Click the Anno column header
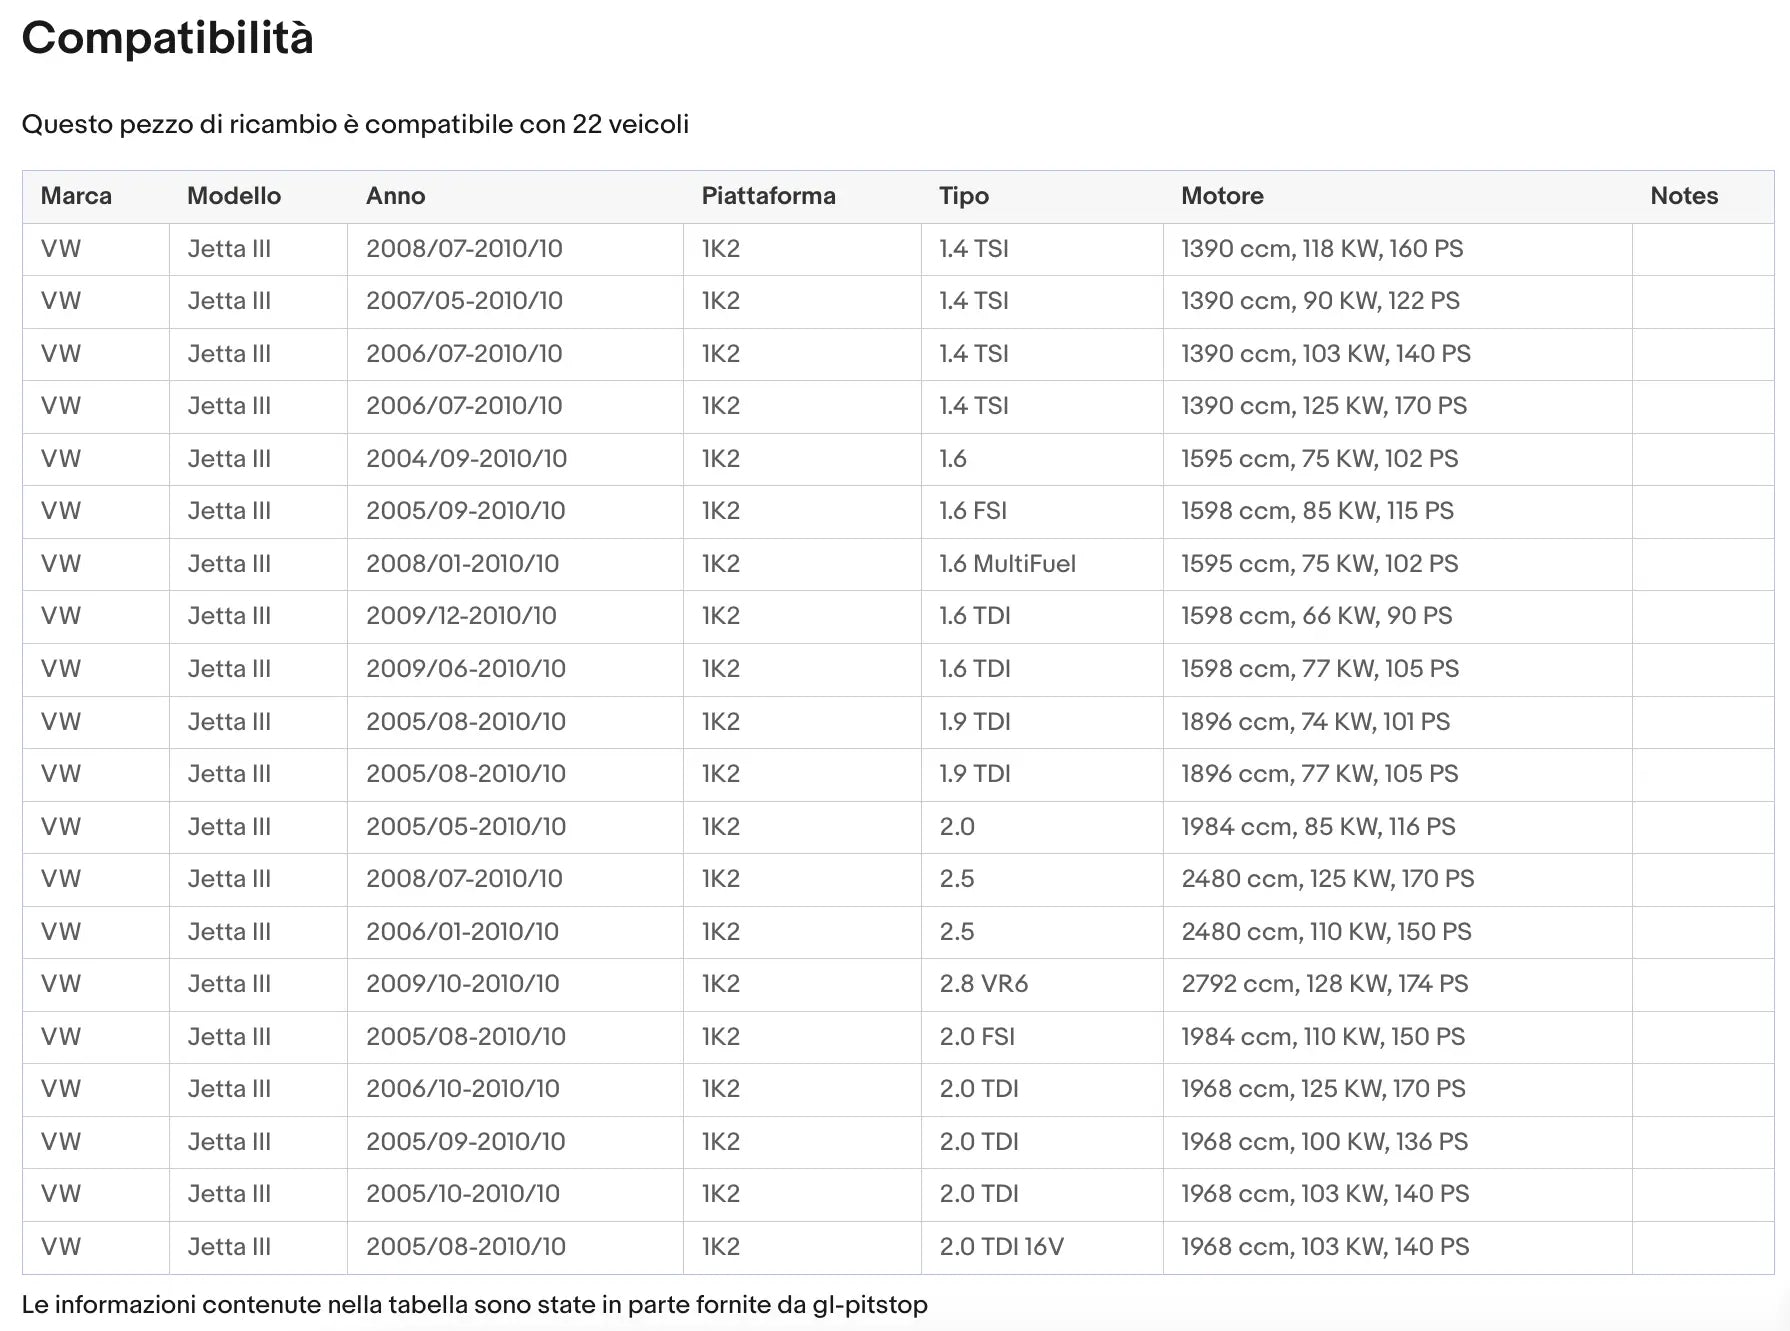1790x1331 pixels. pos(395,196)
